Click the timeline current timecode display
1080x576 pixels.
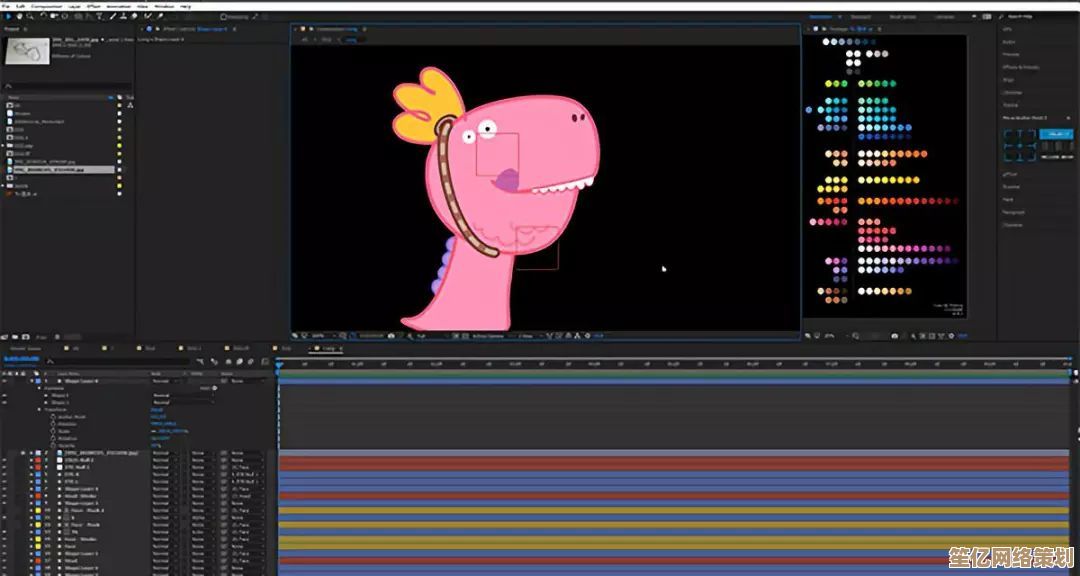[21, 359]
